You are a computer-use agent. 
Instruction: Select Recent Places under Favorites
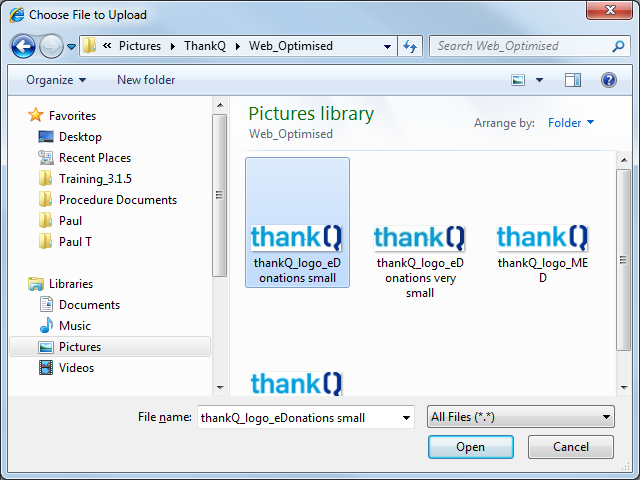tap(95, 158)
